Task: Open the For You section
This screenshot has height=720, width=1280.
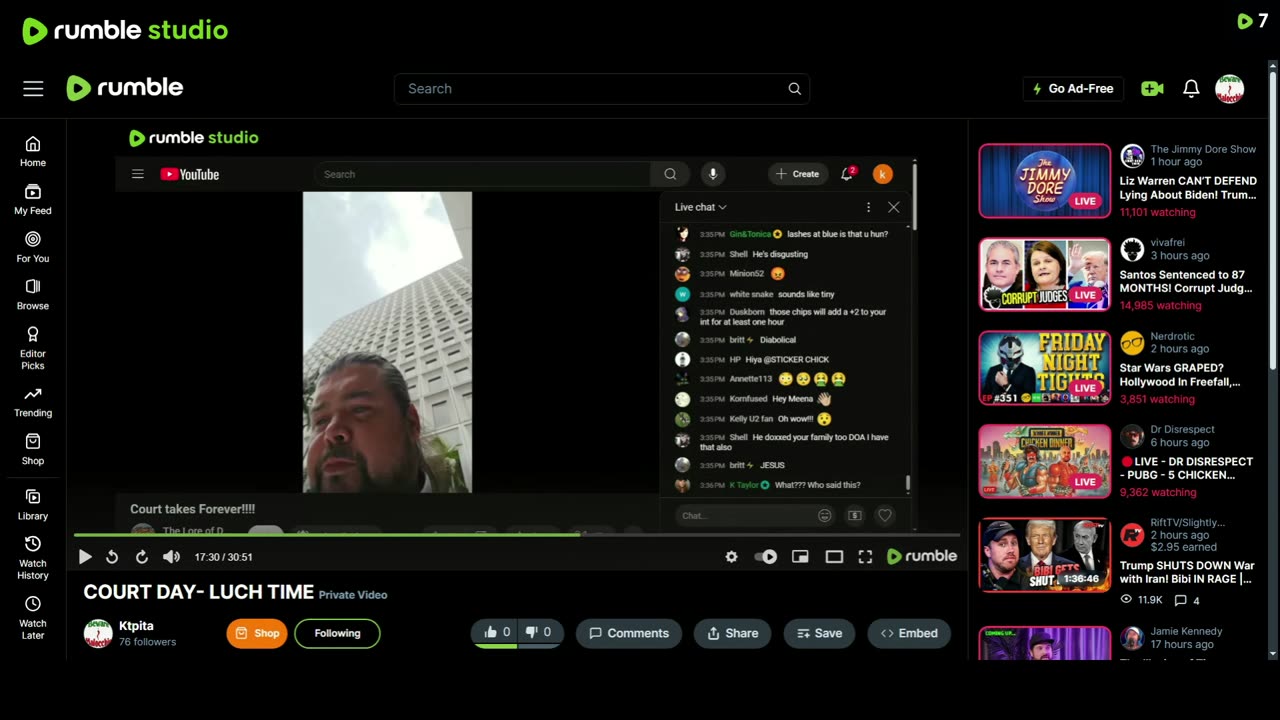Action: click(x=33, y=247)
